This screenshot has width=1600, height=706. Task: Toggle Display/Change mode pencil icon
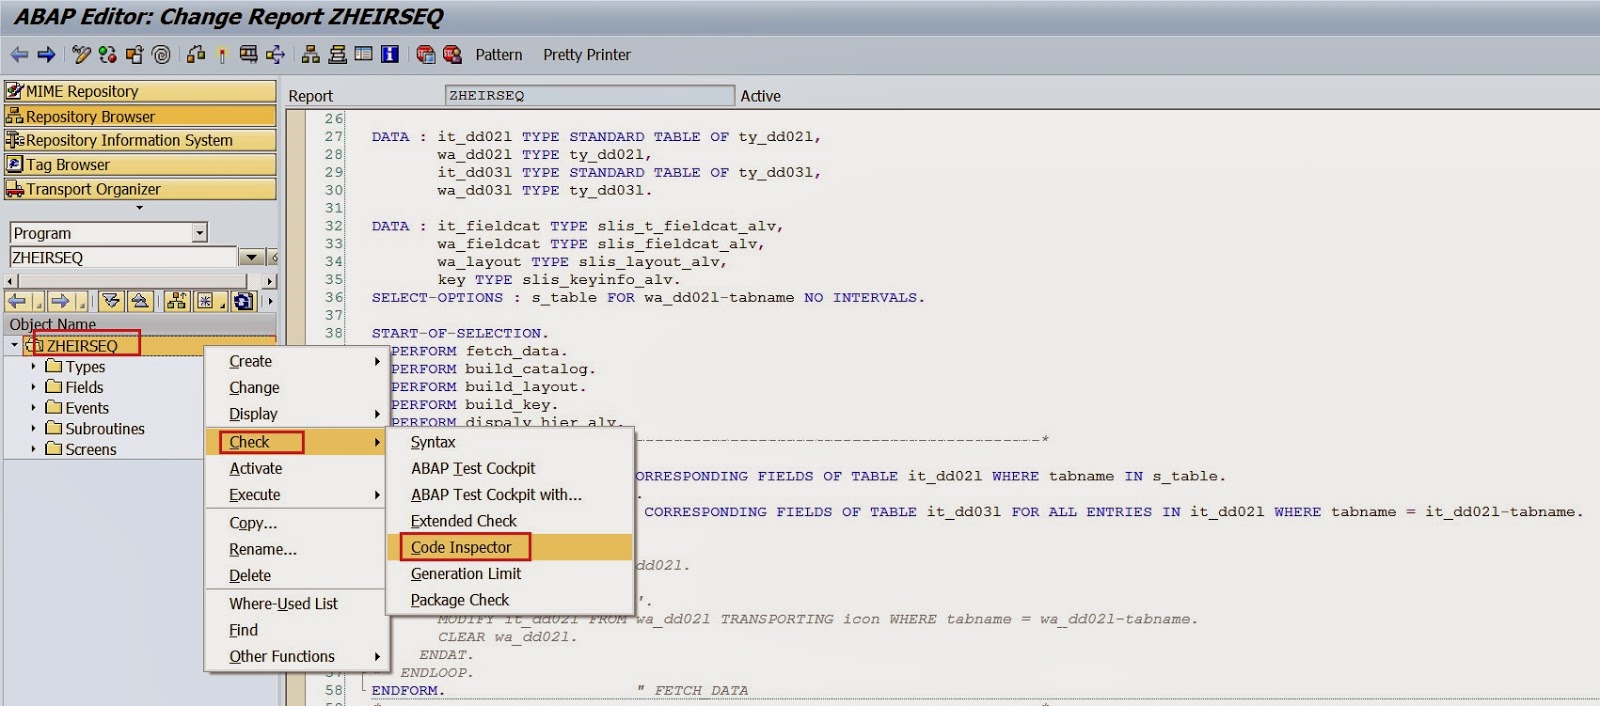pyautogui.click(x=81, y=55)
